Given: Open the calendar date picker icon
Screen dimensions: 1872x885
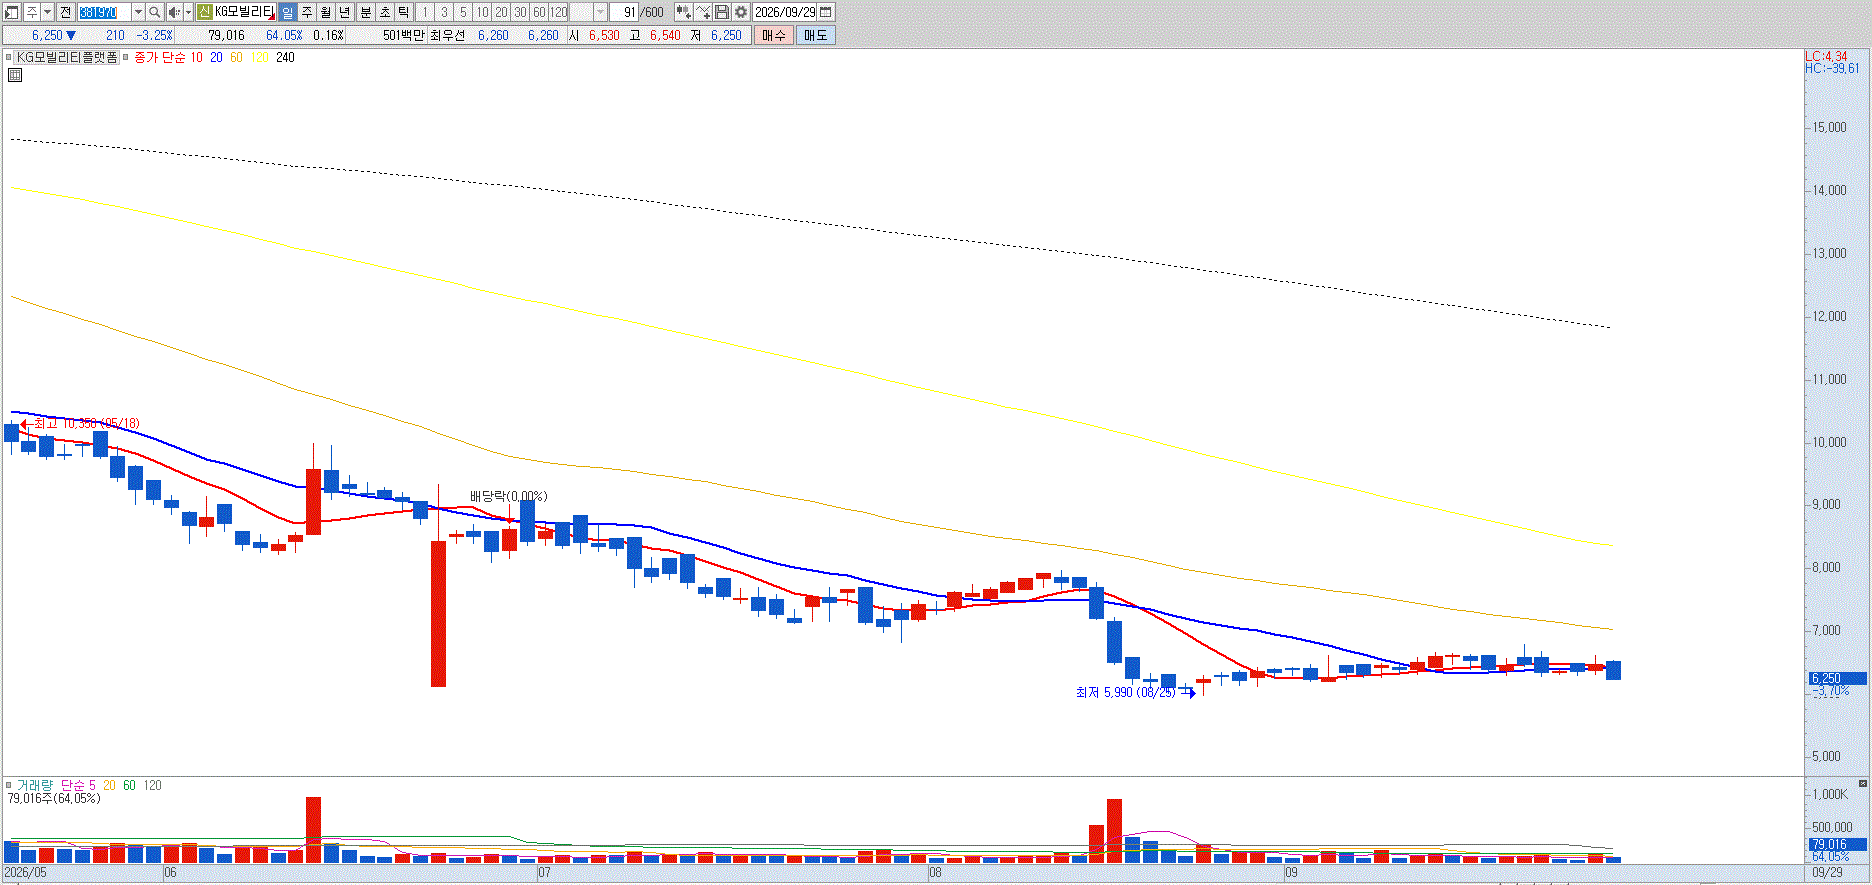Looking at the screenshot, I should click(826, 12).
